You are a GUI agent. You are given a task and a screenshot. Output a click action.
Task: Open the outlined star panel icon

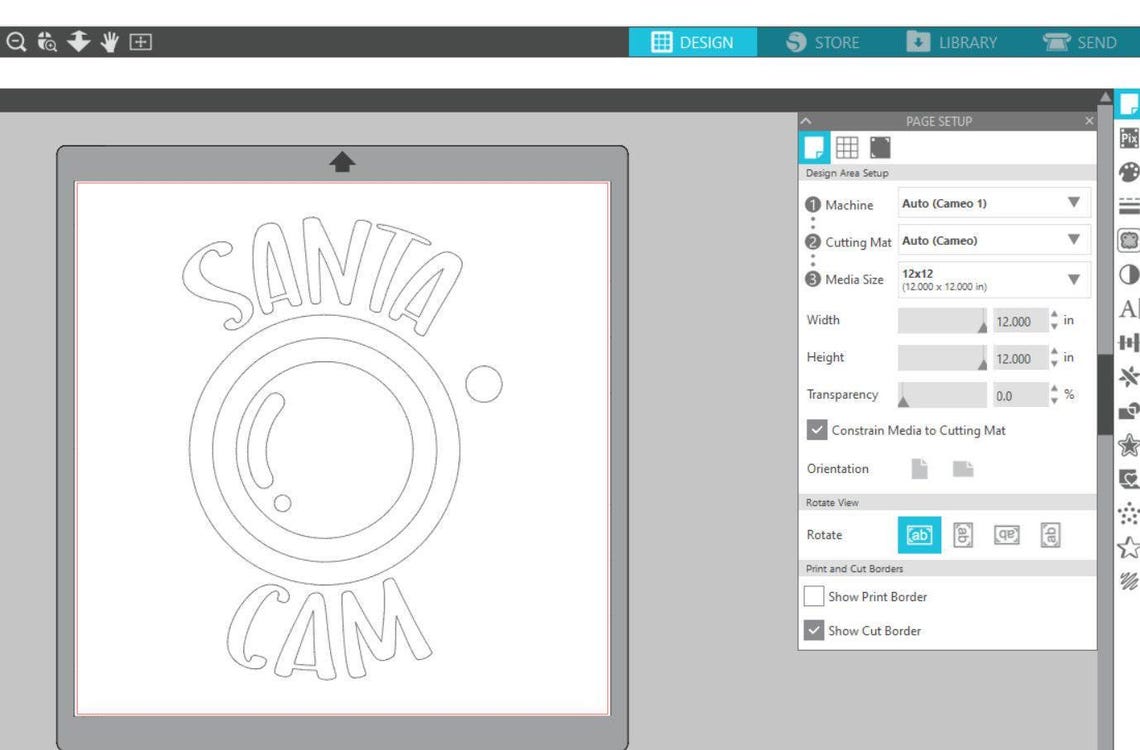[1128, 547]
